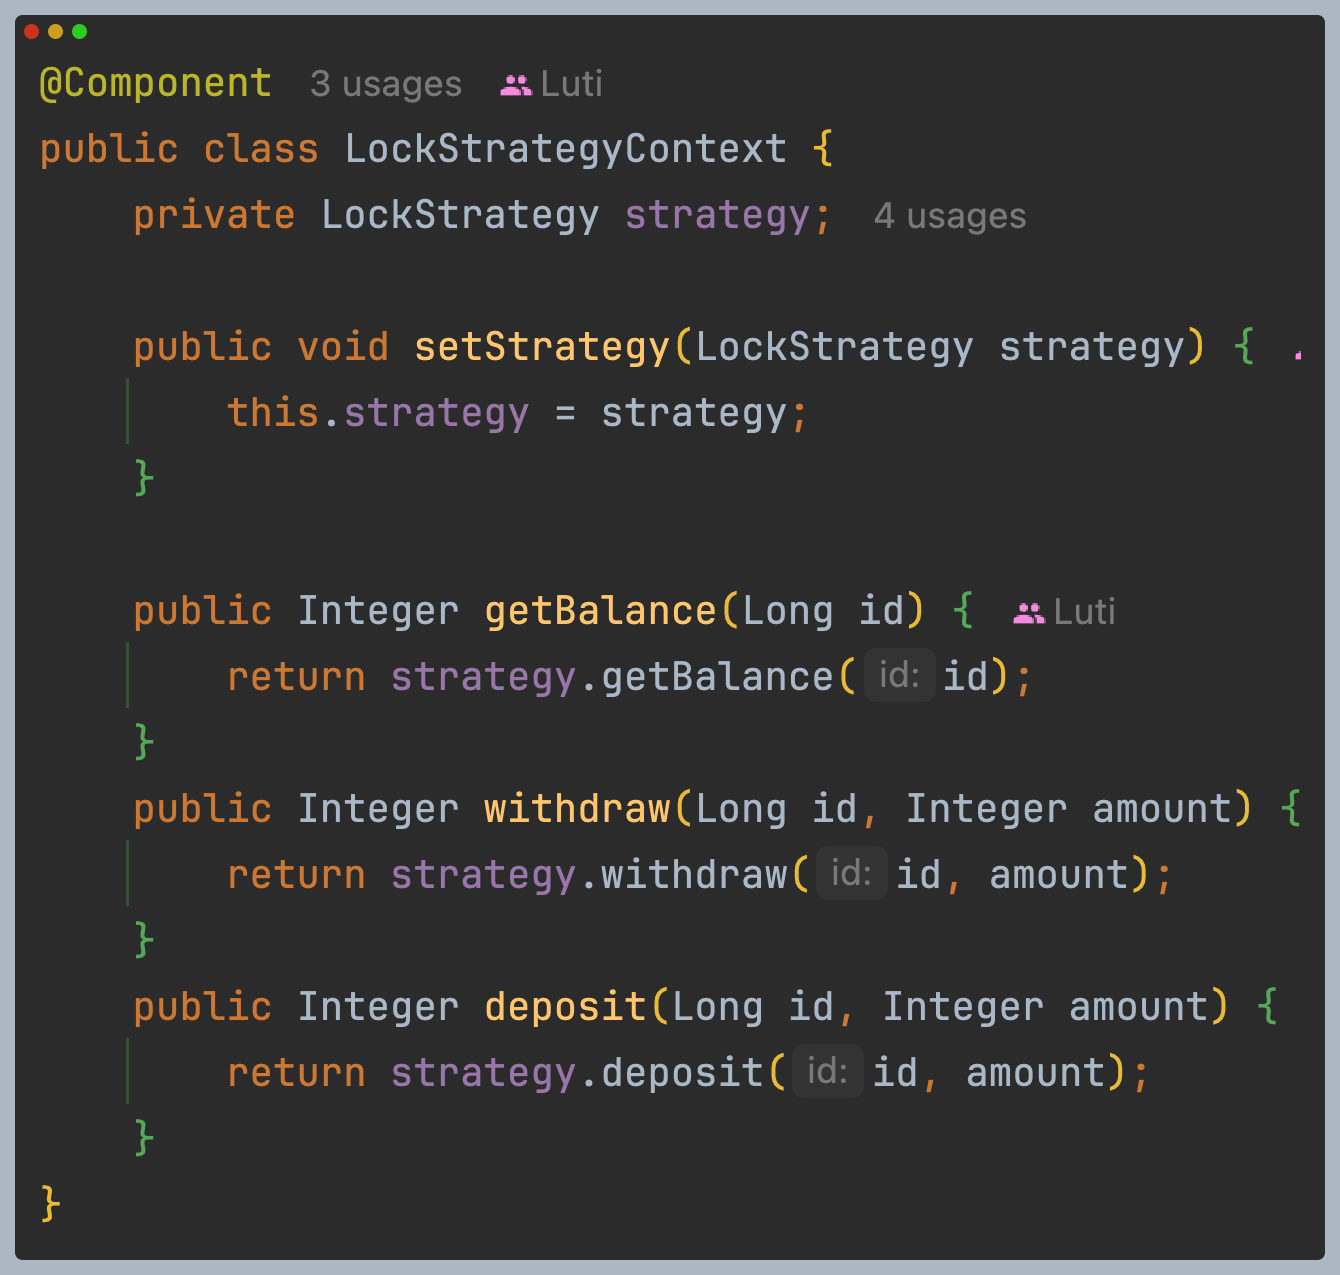
Task: Click the 'id:' parameter hint in getBalance call
Action: coord(899,675)
